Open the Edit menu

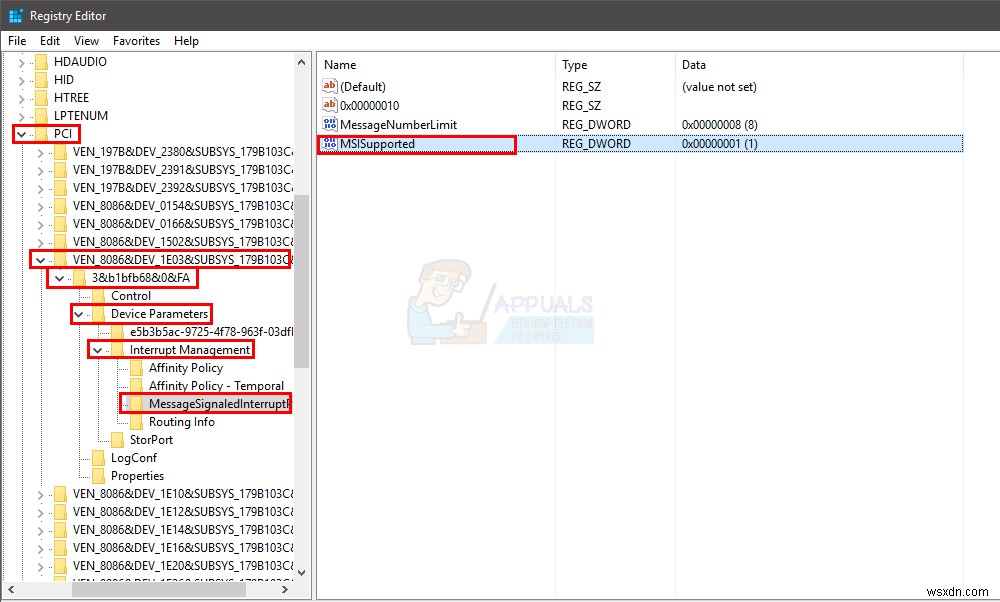(x=50, y=41)
